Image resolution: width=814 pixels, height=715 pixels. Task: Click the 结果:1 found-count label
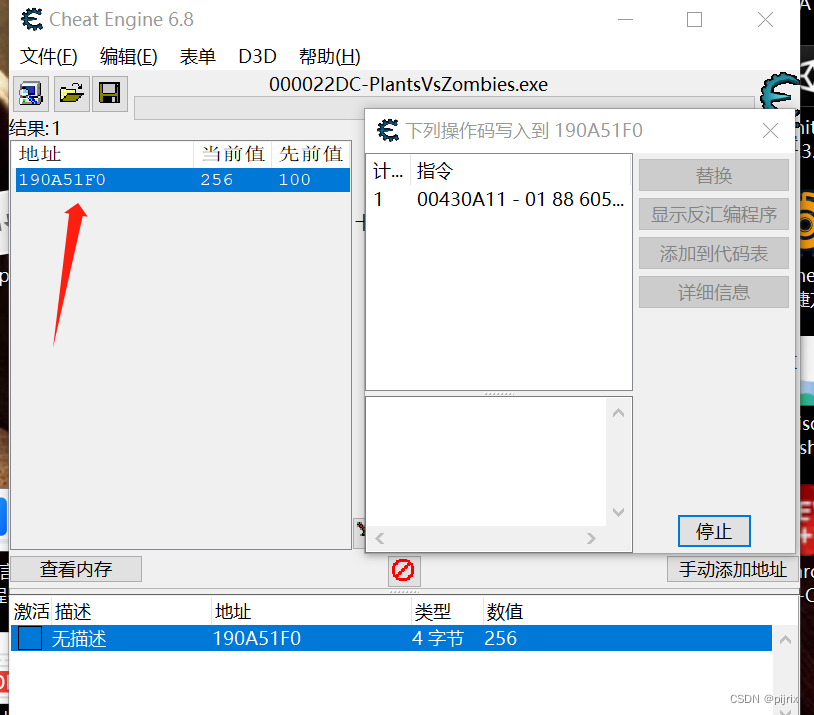pos(35,128)
